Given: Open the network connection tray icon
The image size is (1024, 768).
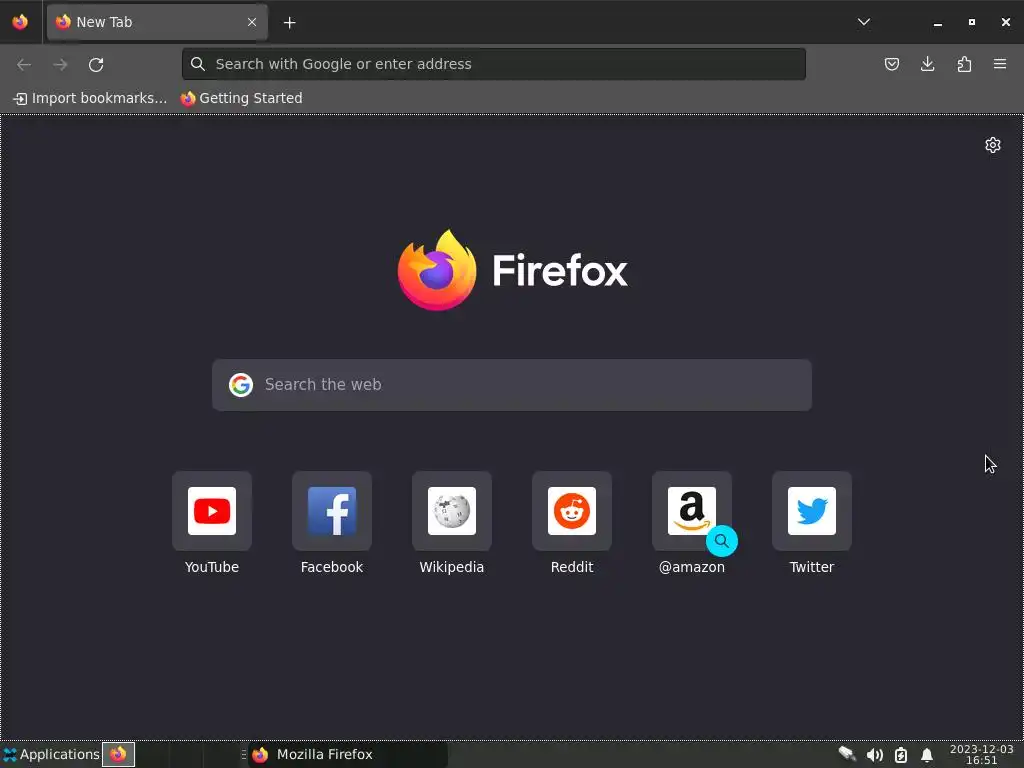Looking at the screenshot, I should coord(847,754).
